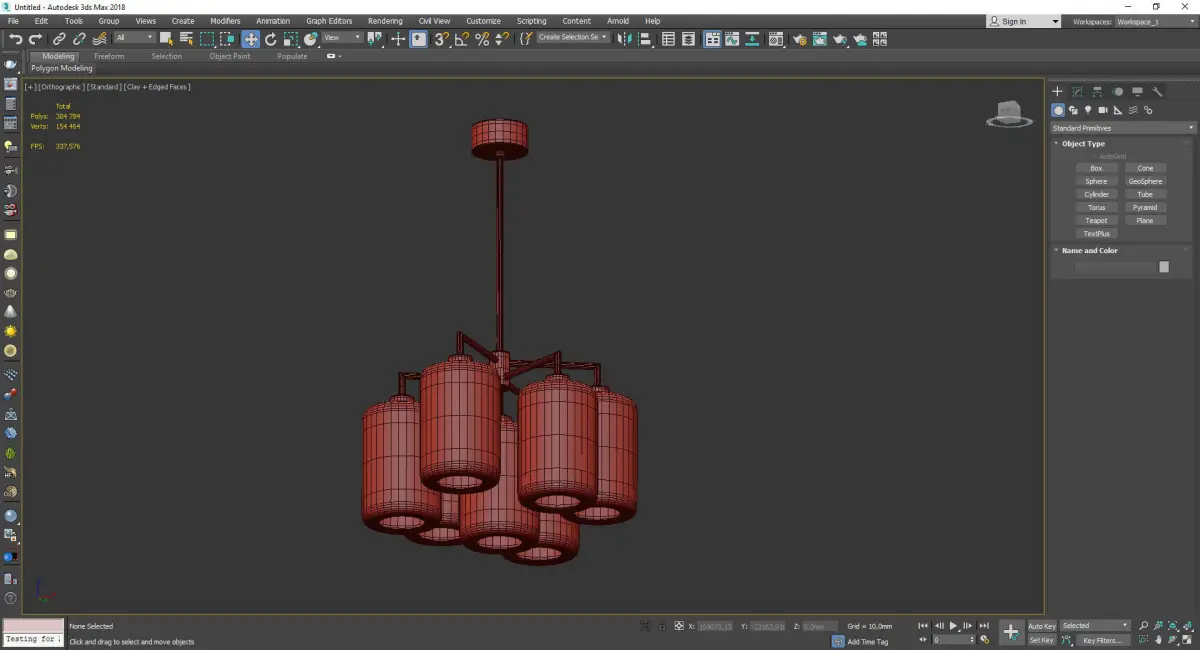Switch to the Motion command panel

tap(1117, 91)
